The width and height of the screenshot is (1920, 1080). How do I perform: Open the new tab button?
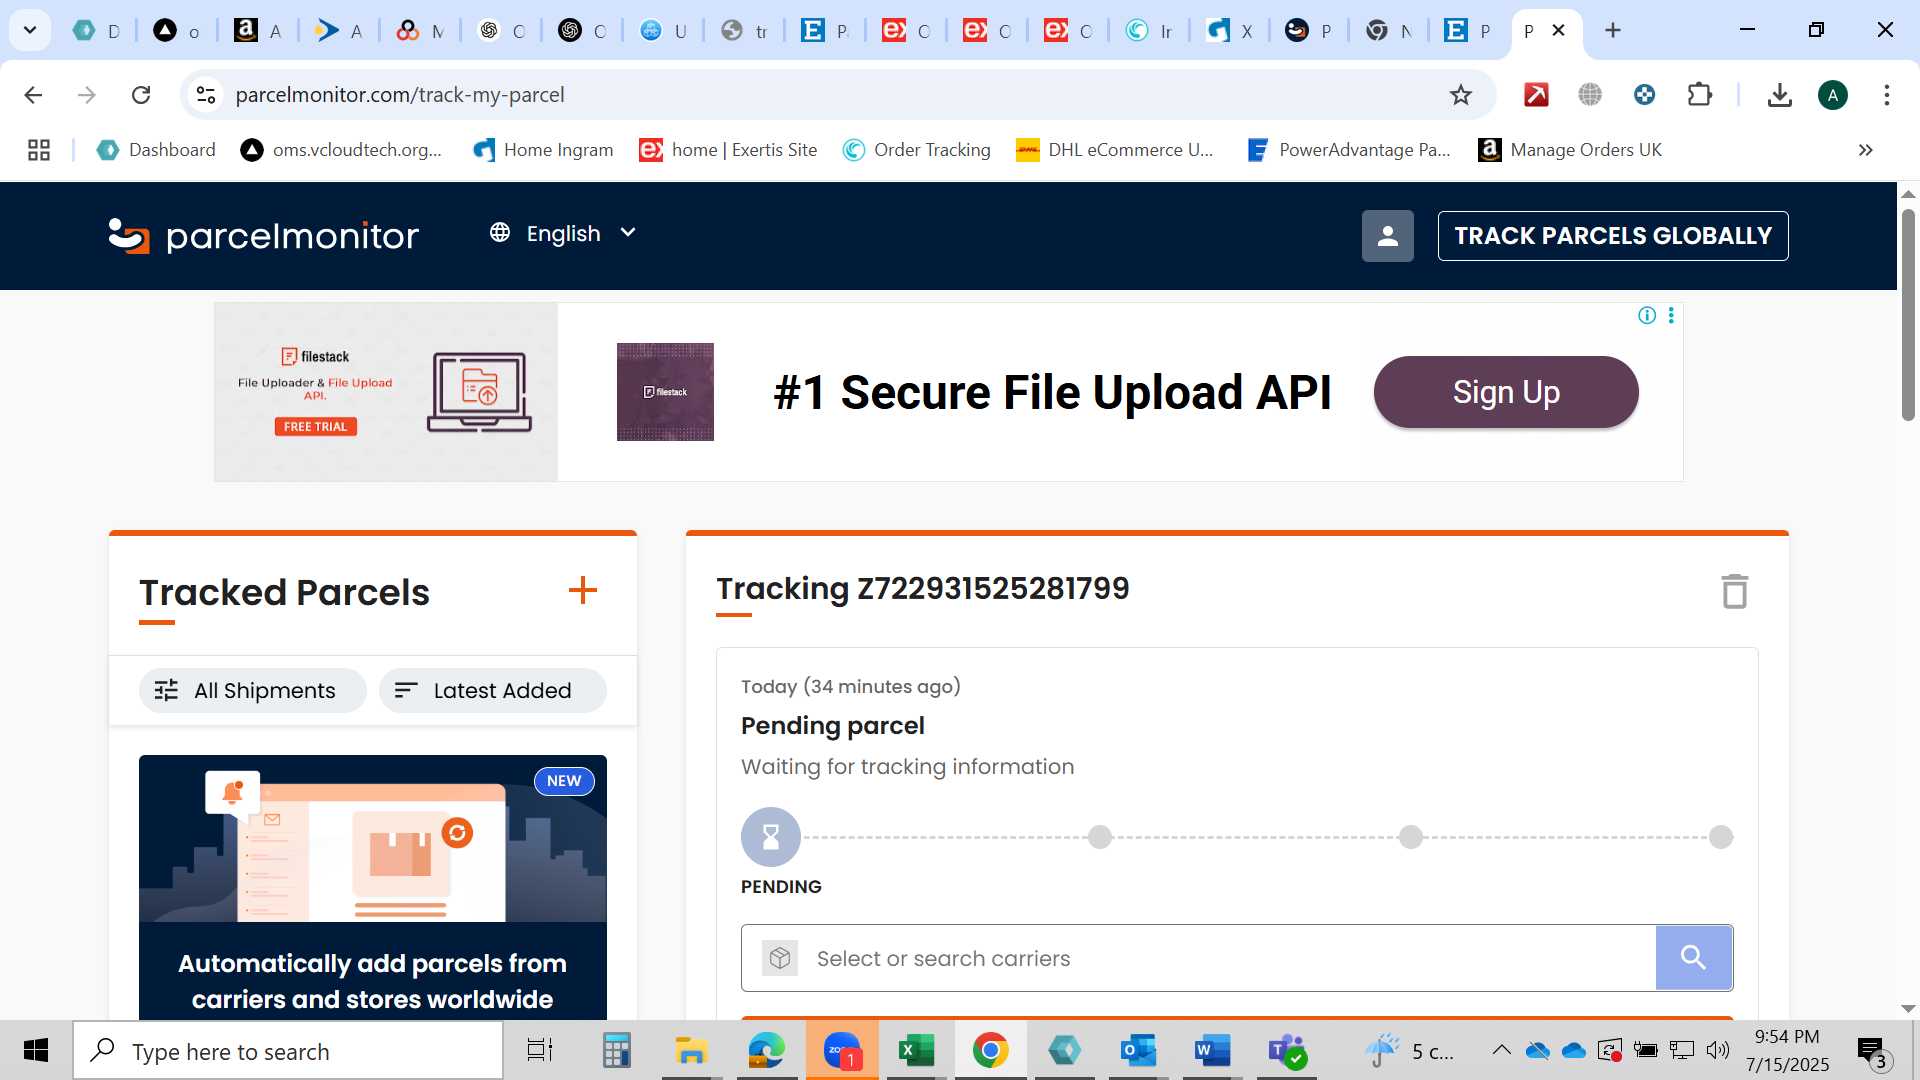1612,30
